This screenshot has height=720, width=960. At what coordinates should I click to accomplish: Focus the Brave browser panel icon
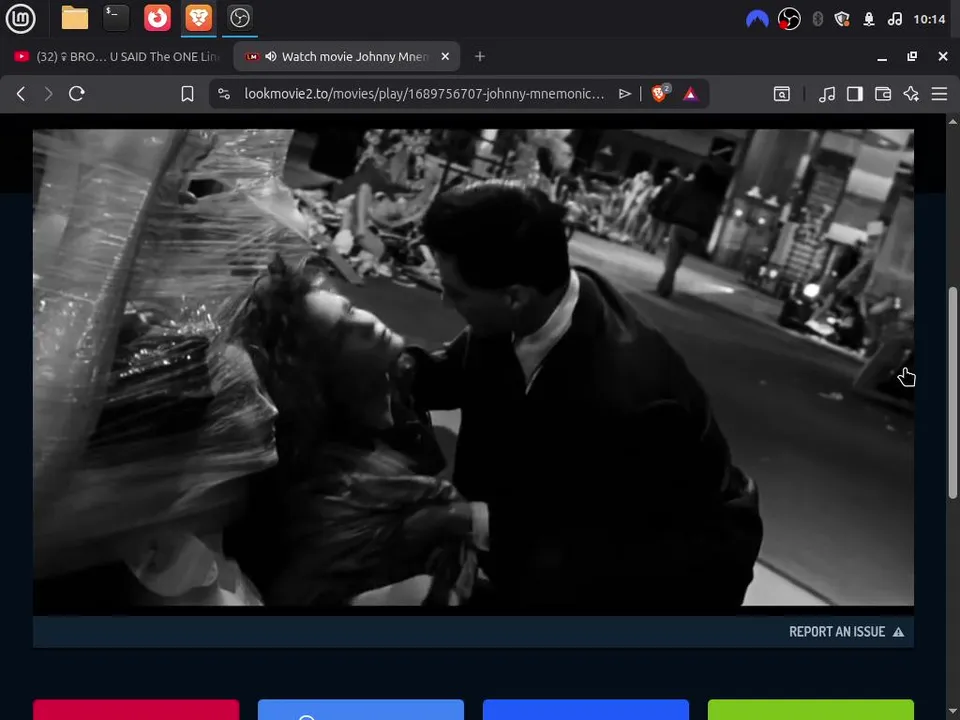[198, 18]
